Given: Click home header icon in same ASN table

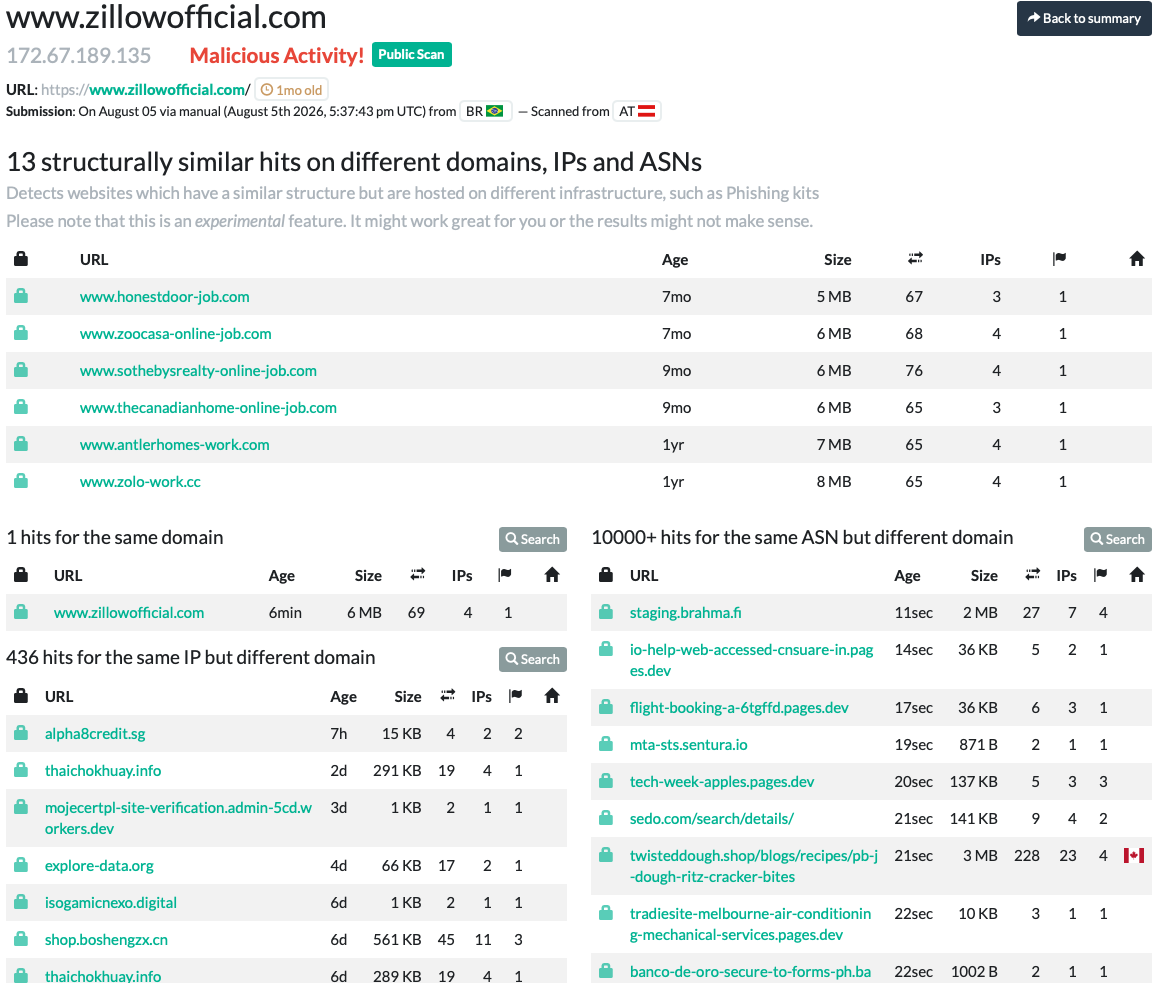Looking at the screenshot, I should click(x=1136, y=574).
